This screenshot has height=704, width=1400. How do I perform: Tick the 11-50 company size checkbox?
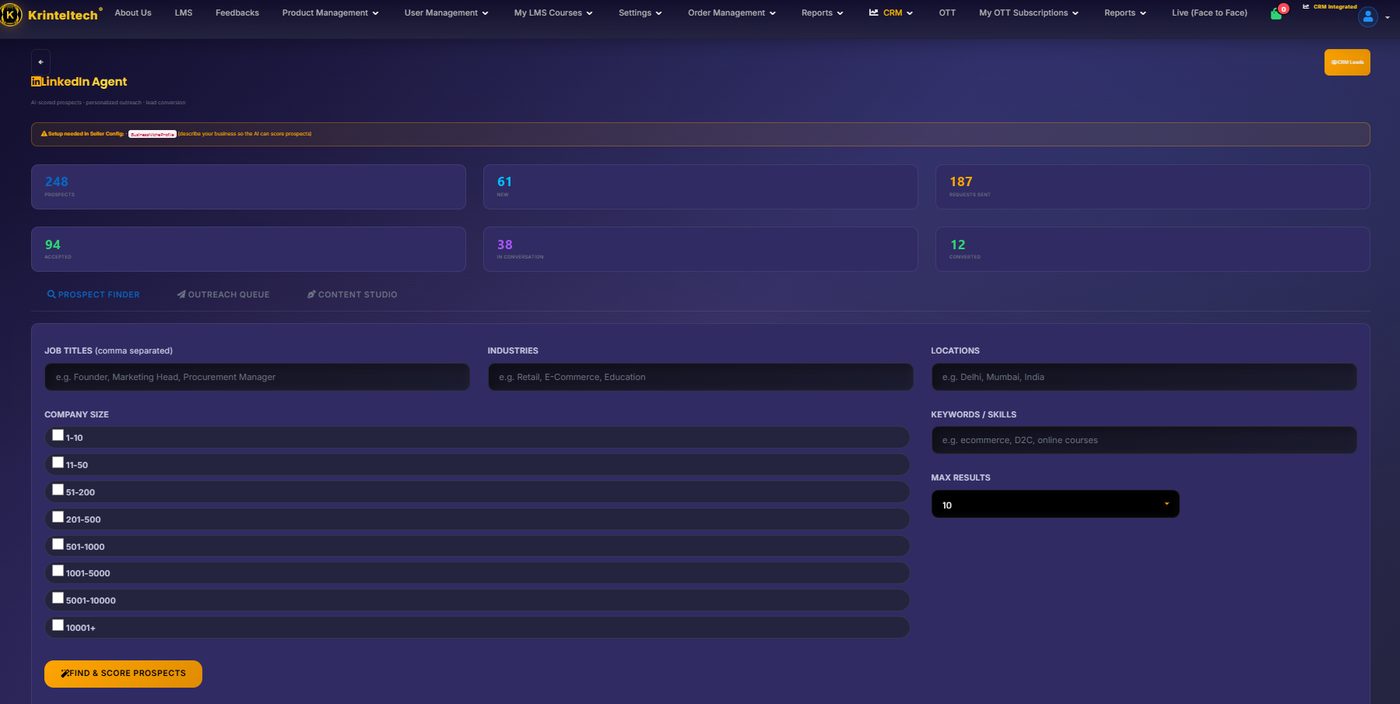(58, 462)
